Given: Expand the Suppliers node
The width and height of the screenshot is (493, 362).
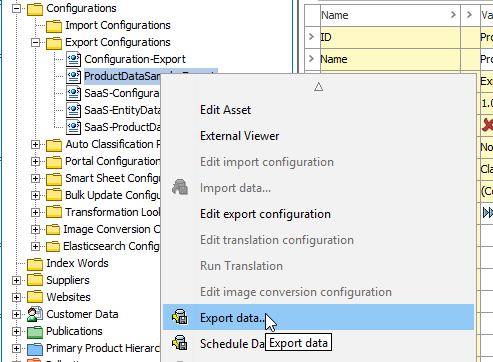Looking at the screenshot, I should (16, 280).
